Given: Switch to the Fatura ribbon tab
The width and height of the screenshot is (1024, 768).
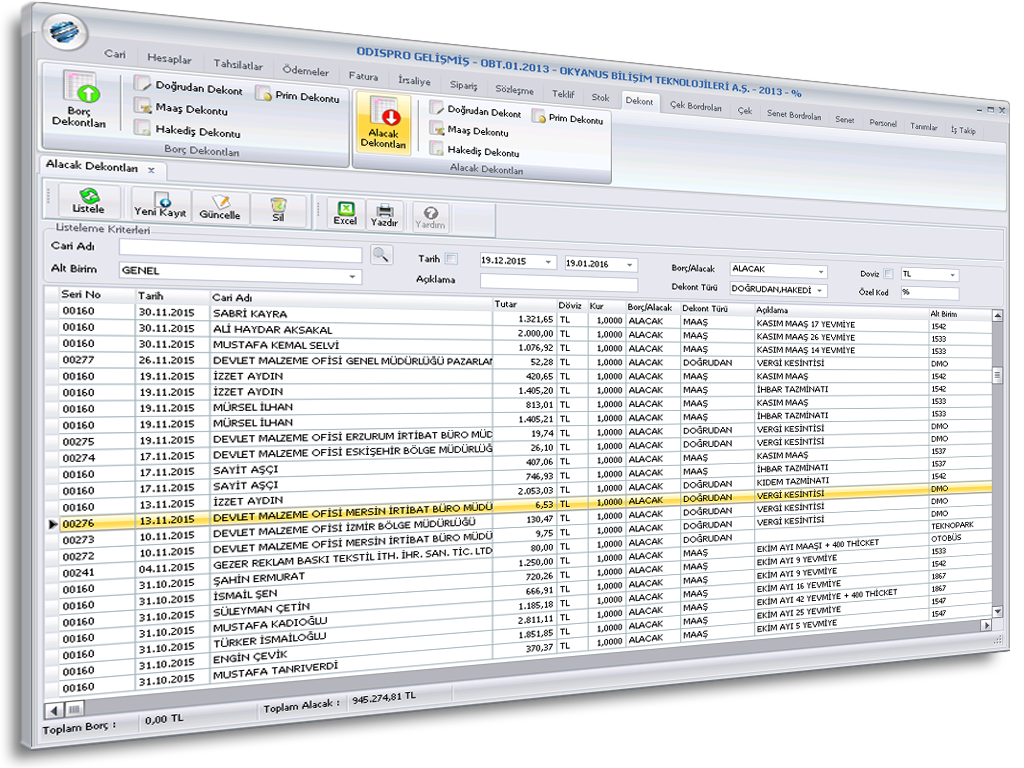Looking at the screenshot, I should pyautogui.click(x=363, y=76).
